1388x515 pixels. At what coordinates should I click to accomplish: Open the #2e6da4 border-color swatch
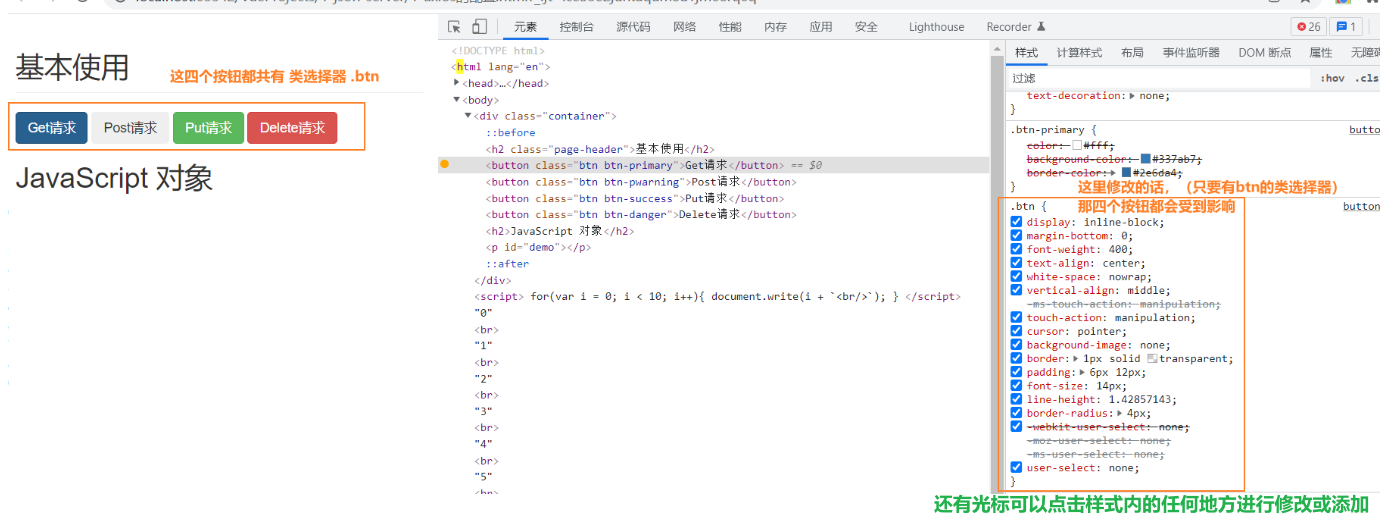pyautogui.click(x=1126, y=173)
